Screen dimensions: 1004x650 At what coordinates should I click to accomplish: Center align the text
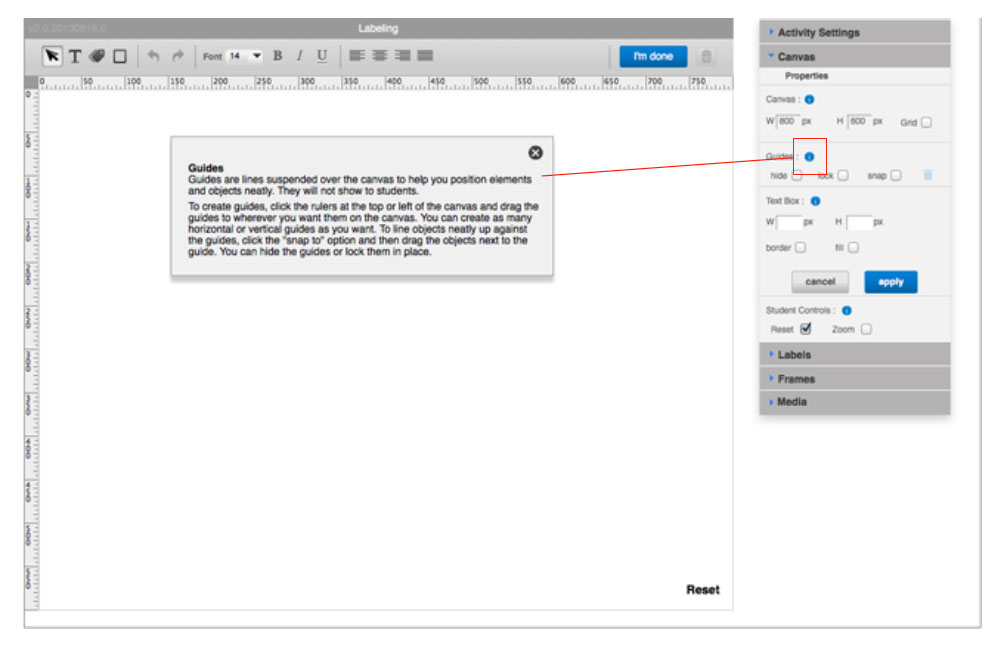(x=379, y=57)
